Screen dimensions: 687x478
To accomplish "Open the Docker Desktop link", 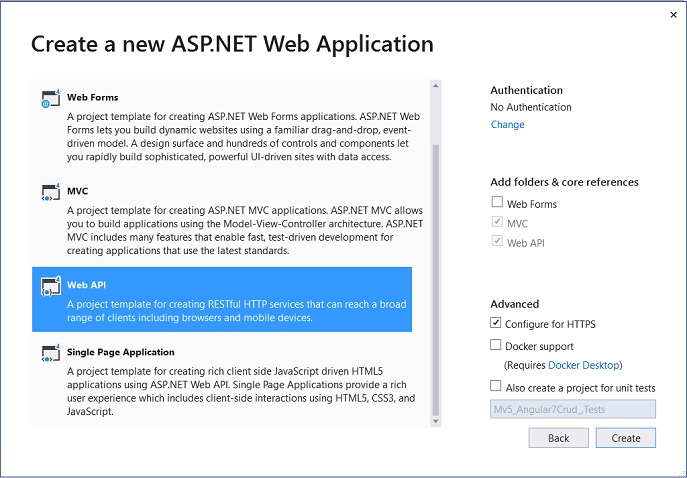I will click(x=584, y=365).
